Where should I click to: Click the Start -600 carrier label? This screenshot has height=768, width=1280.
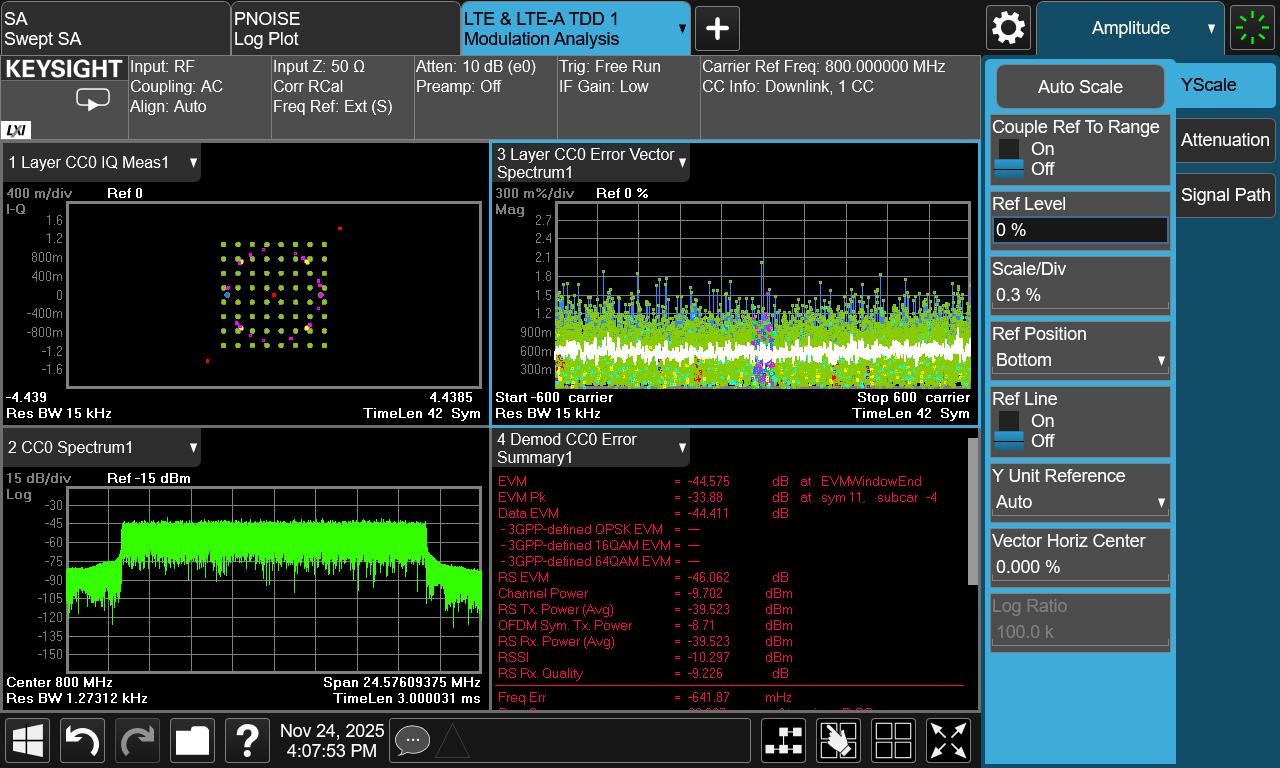pos(554,397)
